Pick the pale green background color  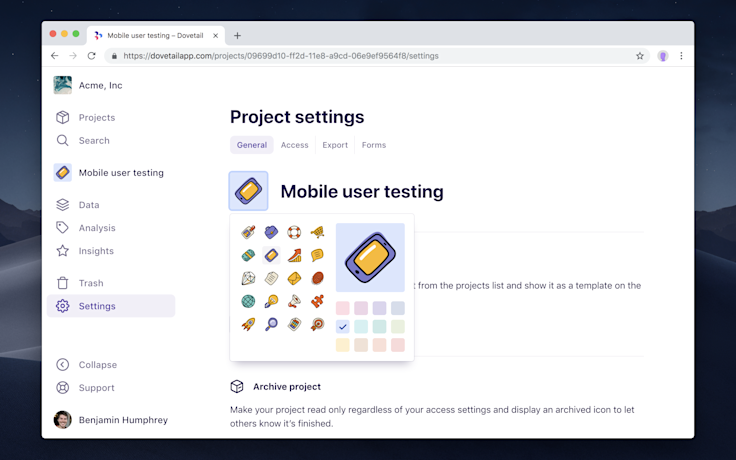click(398, 327)
